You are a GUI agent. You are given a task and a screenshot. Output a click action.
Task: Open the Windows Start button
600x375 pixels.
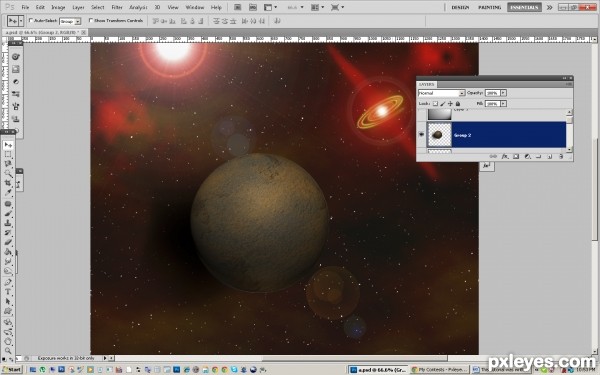coord(11,370)
